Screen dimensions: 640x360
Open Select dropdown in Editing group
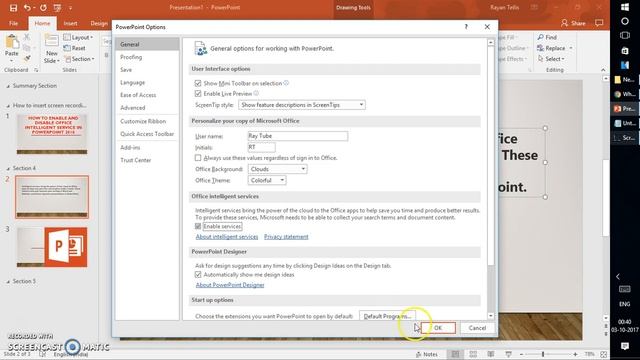click(551, 59)
